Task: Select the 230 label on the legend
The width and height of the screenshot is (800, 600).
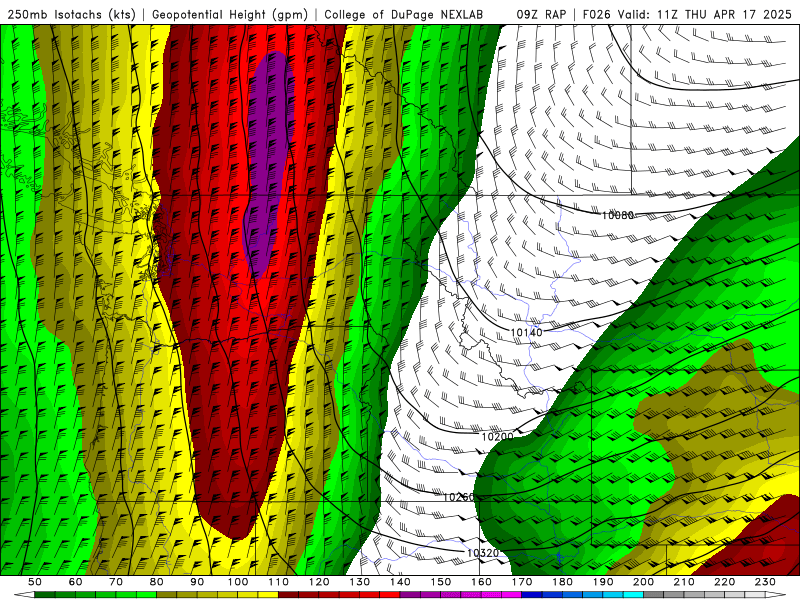Action: [765, 582]
